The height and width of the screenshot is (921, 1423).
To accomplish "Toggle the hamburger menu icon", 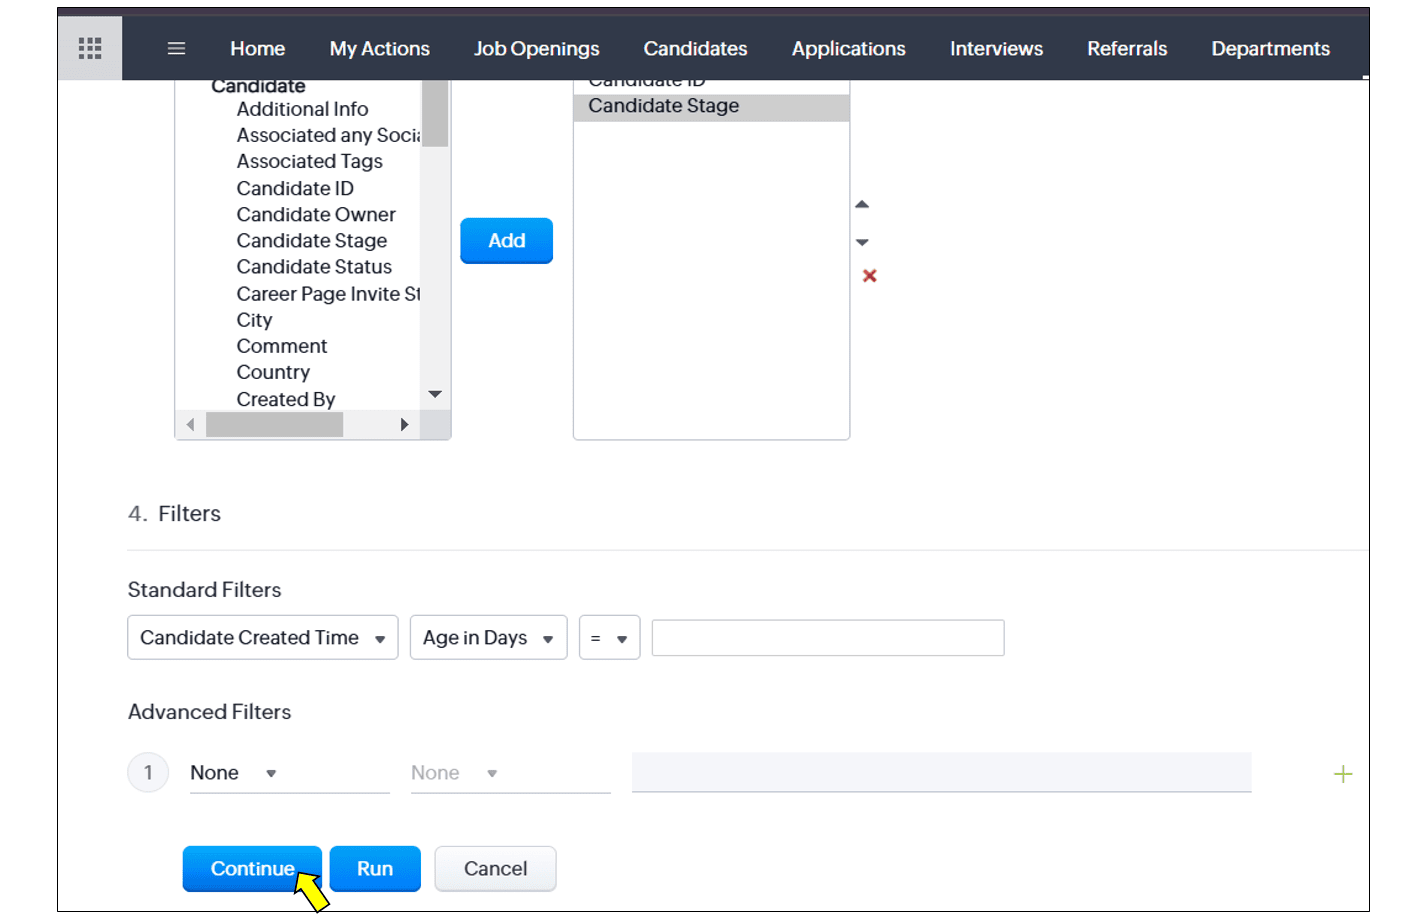I will click(176, 48).
